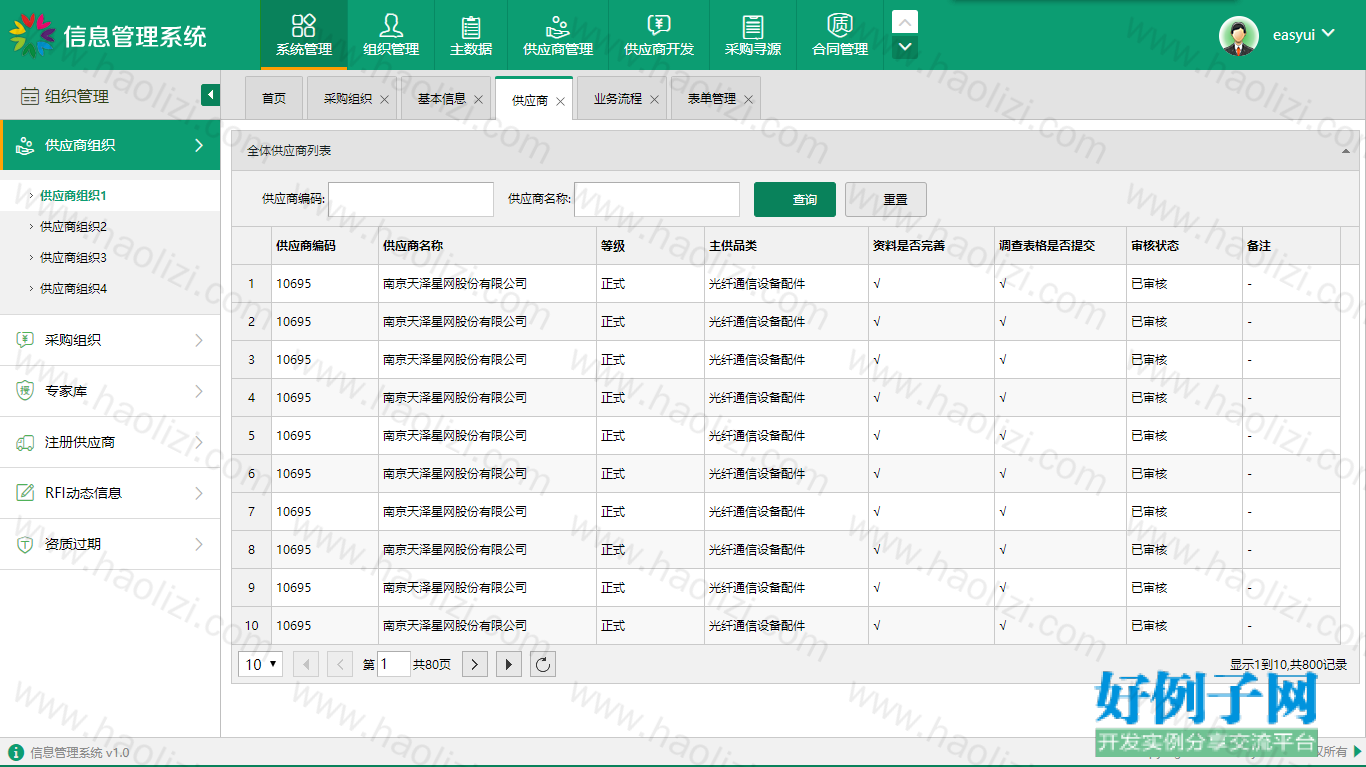Open the 采购寻源 top menu
This screenshot has height=767, width=1366.
(753, 35)
